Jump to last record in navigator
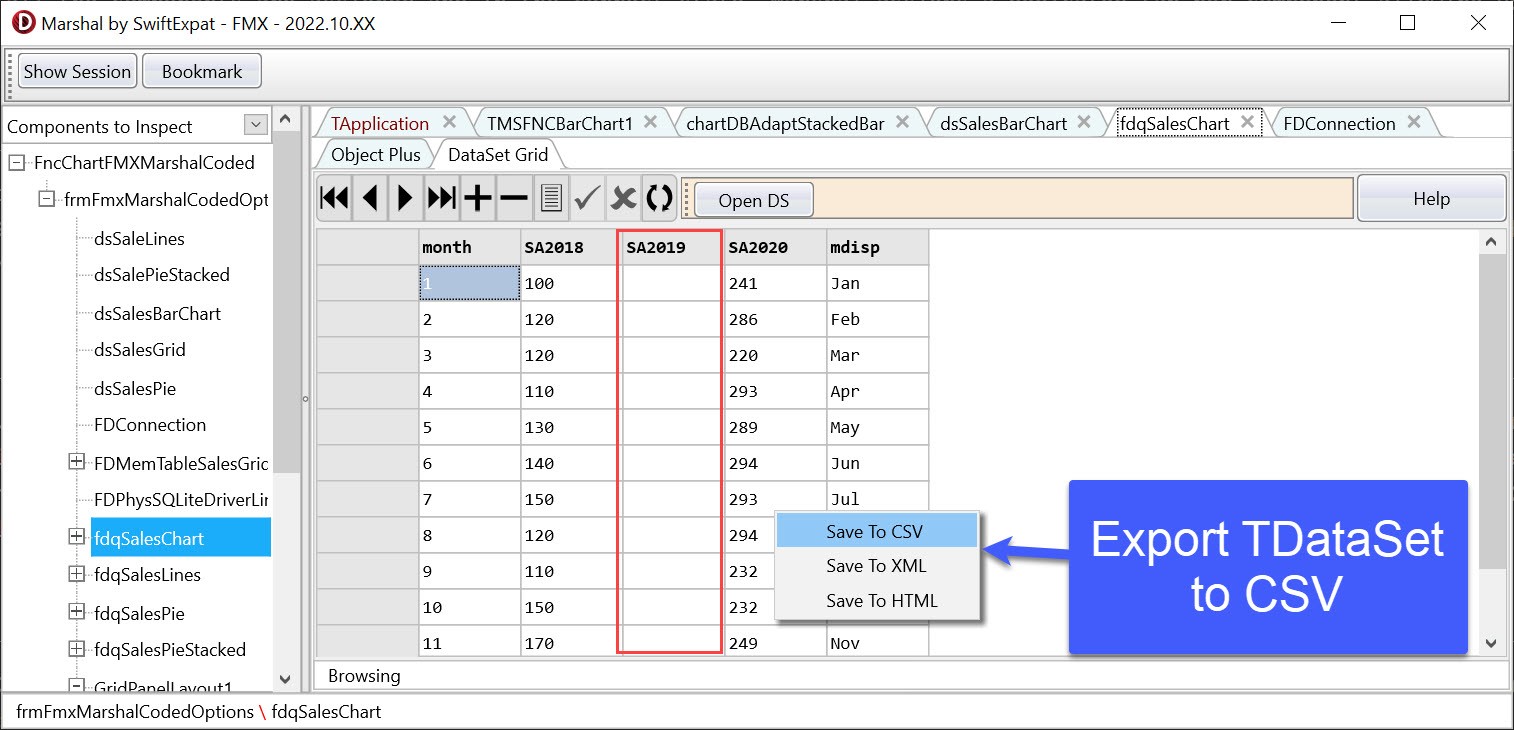Viewport: 1514px width, 730px height. [442, 198]
